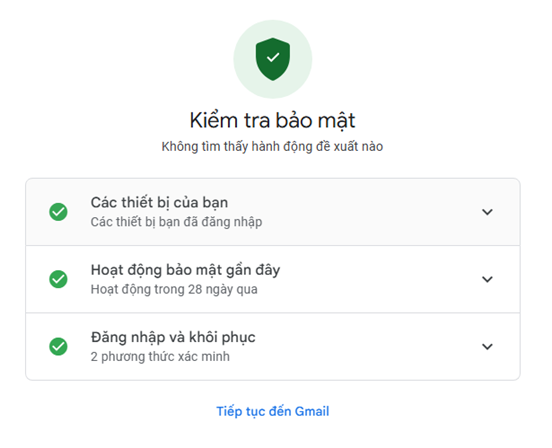Click the white checkmark inside the shield
This screenshot has height=448, width=552.
pyautogui.click(x=273, y=57)
